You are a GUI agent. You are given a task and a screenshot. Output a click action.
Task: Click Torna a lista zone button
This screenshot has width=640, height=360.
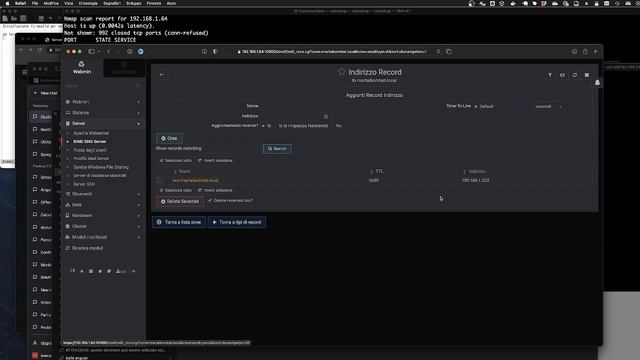click(179, 222)
